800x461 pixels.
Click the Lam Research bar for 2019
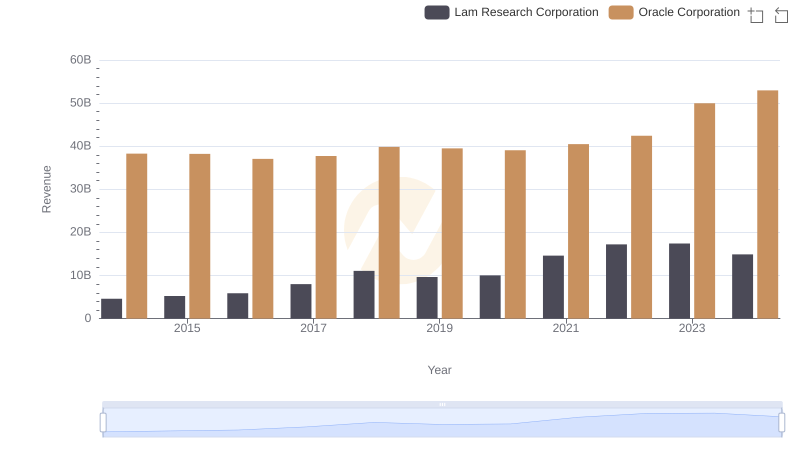[x=427, y=298]
